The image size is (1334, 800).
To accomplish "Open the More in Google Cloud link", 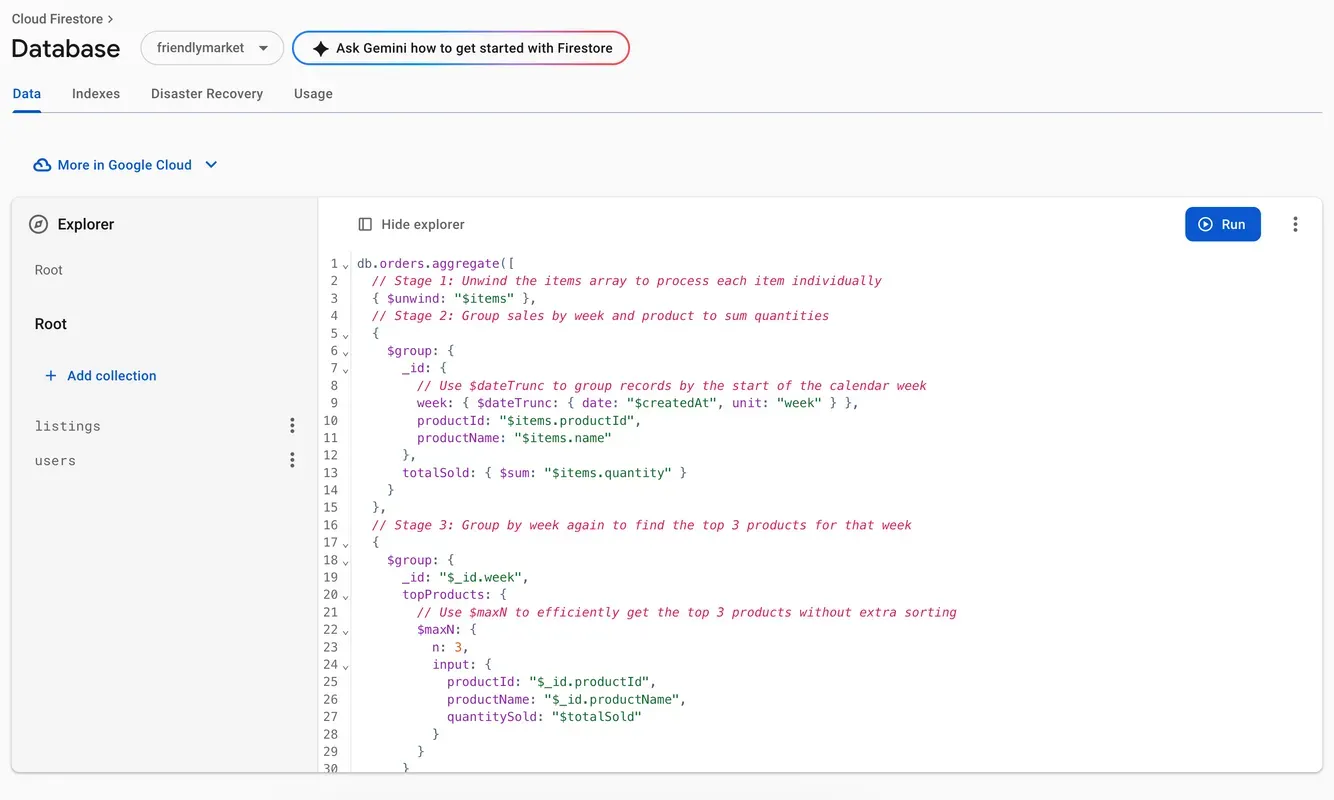I will (x=125, y=165).
